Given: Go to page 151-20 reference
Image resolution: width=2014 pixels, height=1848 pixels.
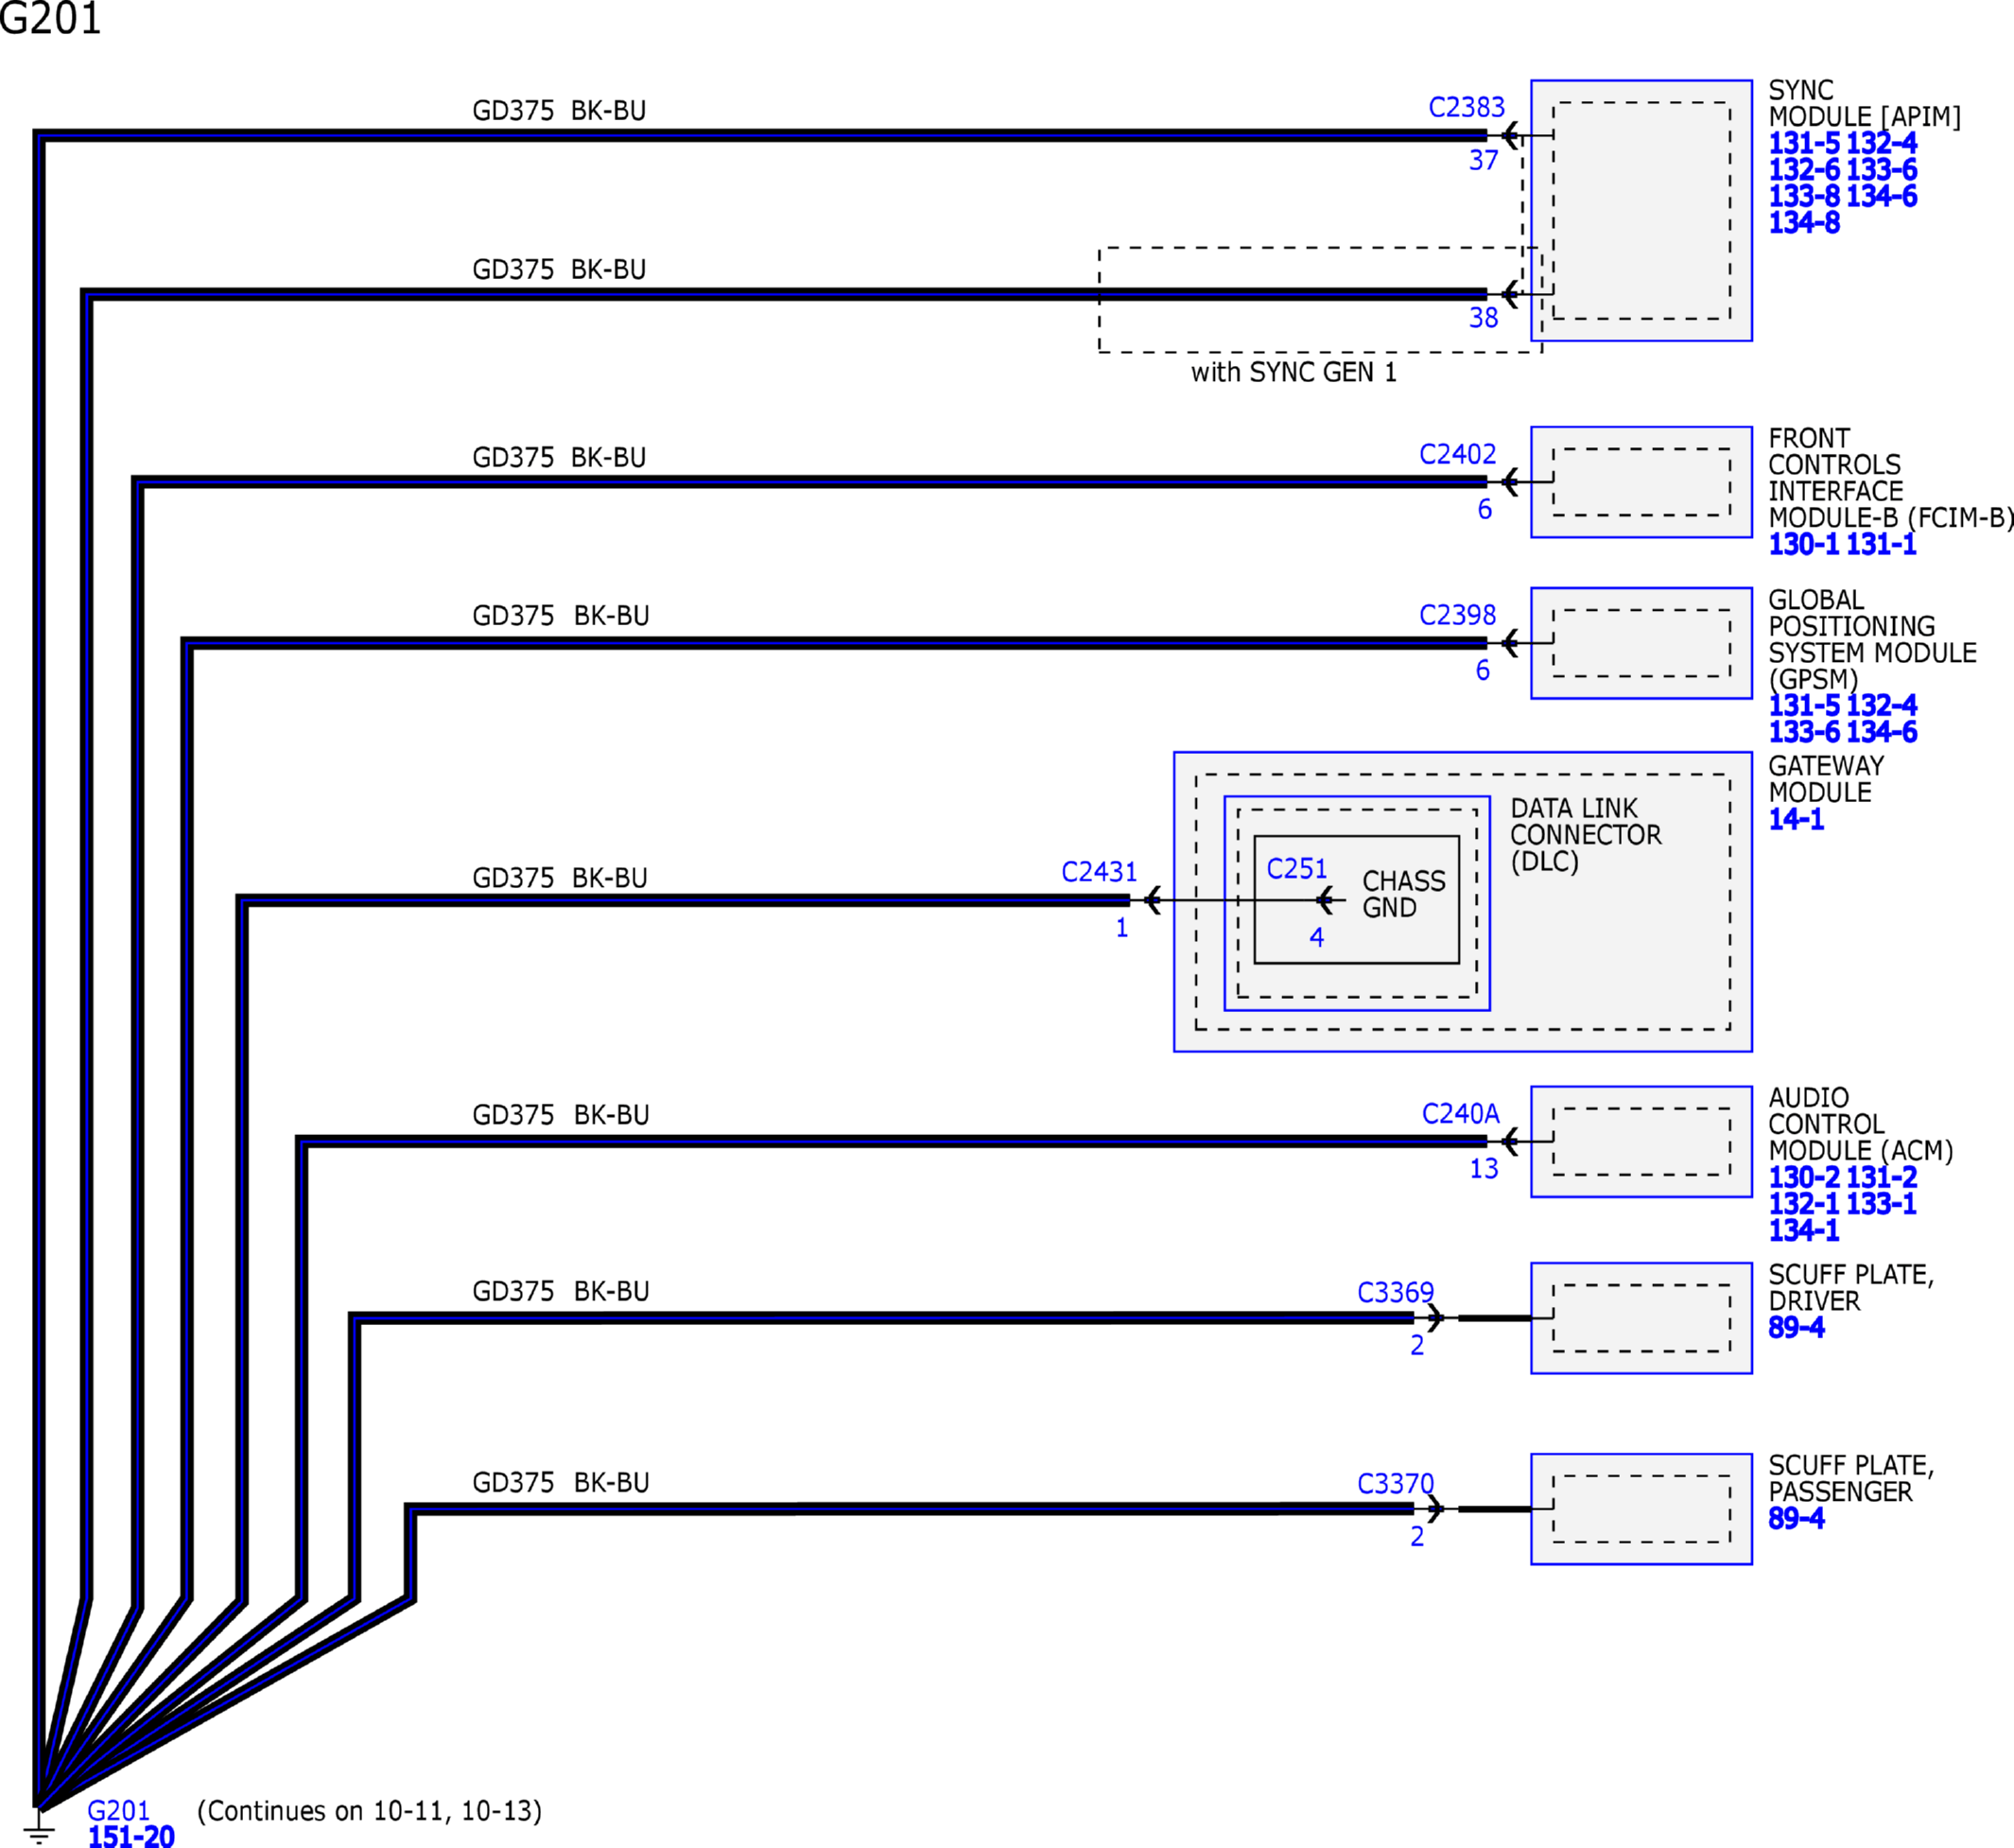Looking at the screenshot, I should 131,1836.
